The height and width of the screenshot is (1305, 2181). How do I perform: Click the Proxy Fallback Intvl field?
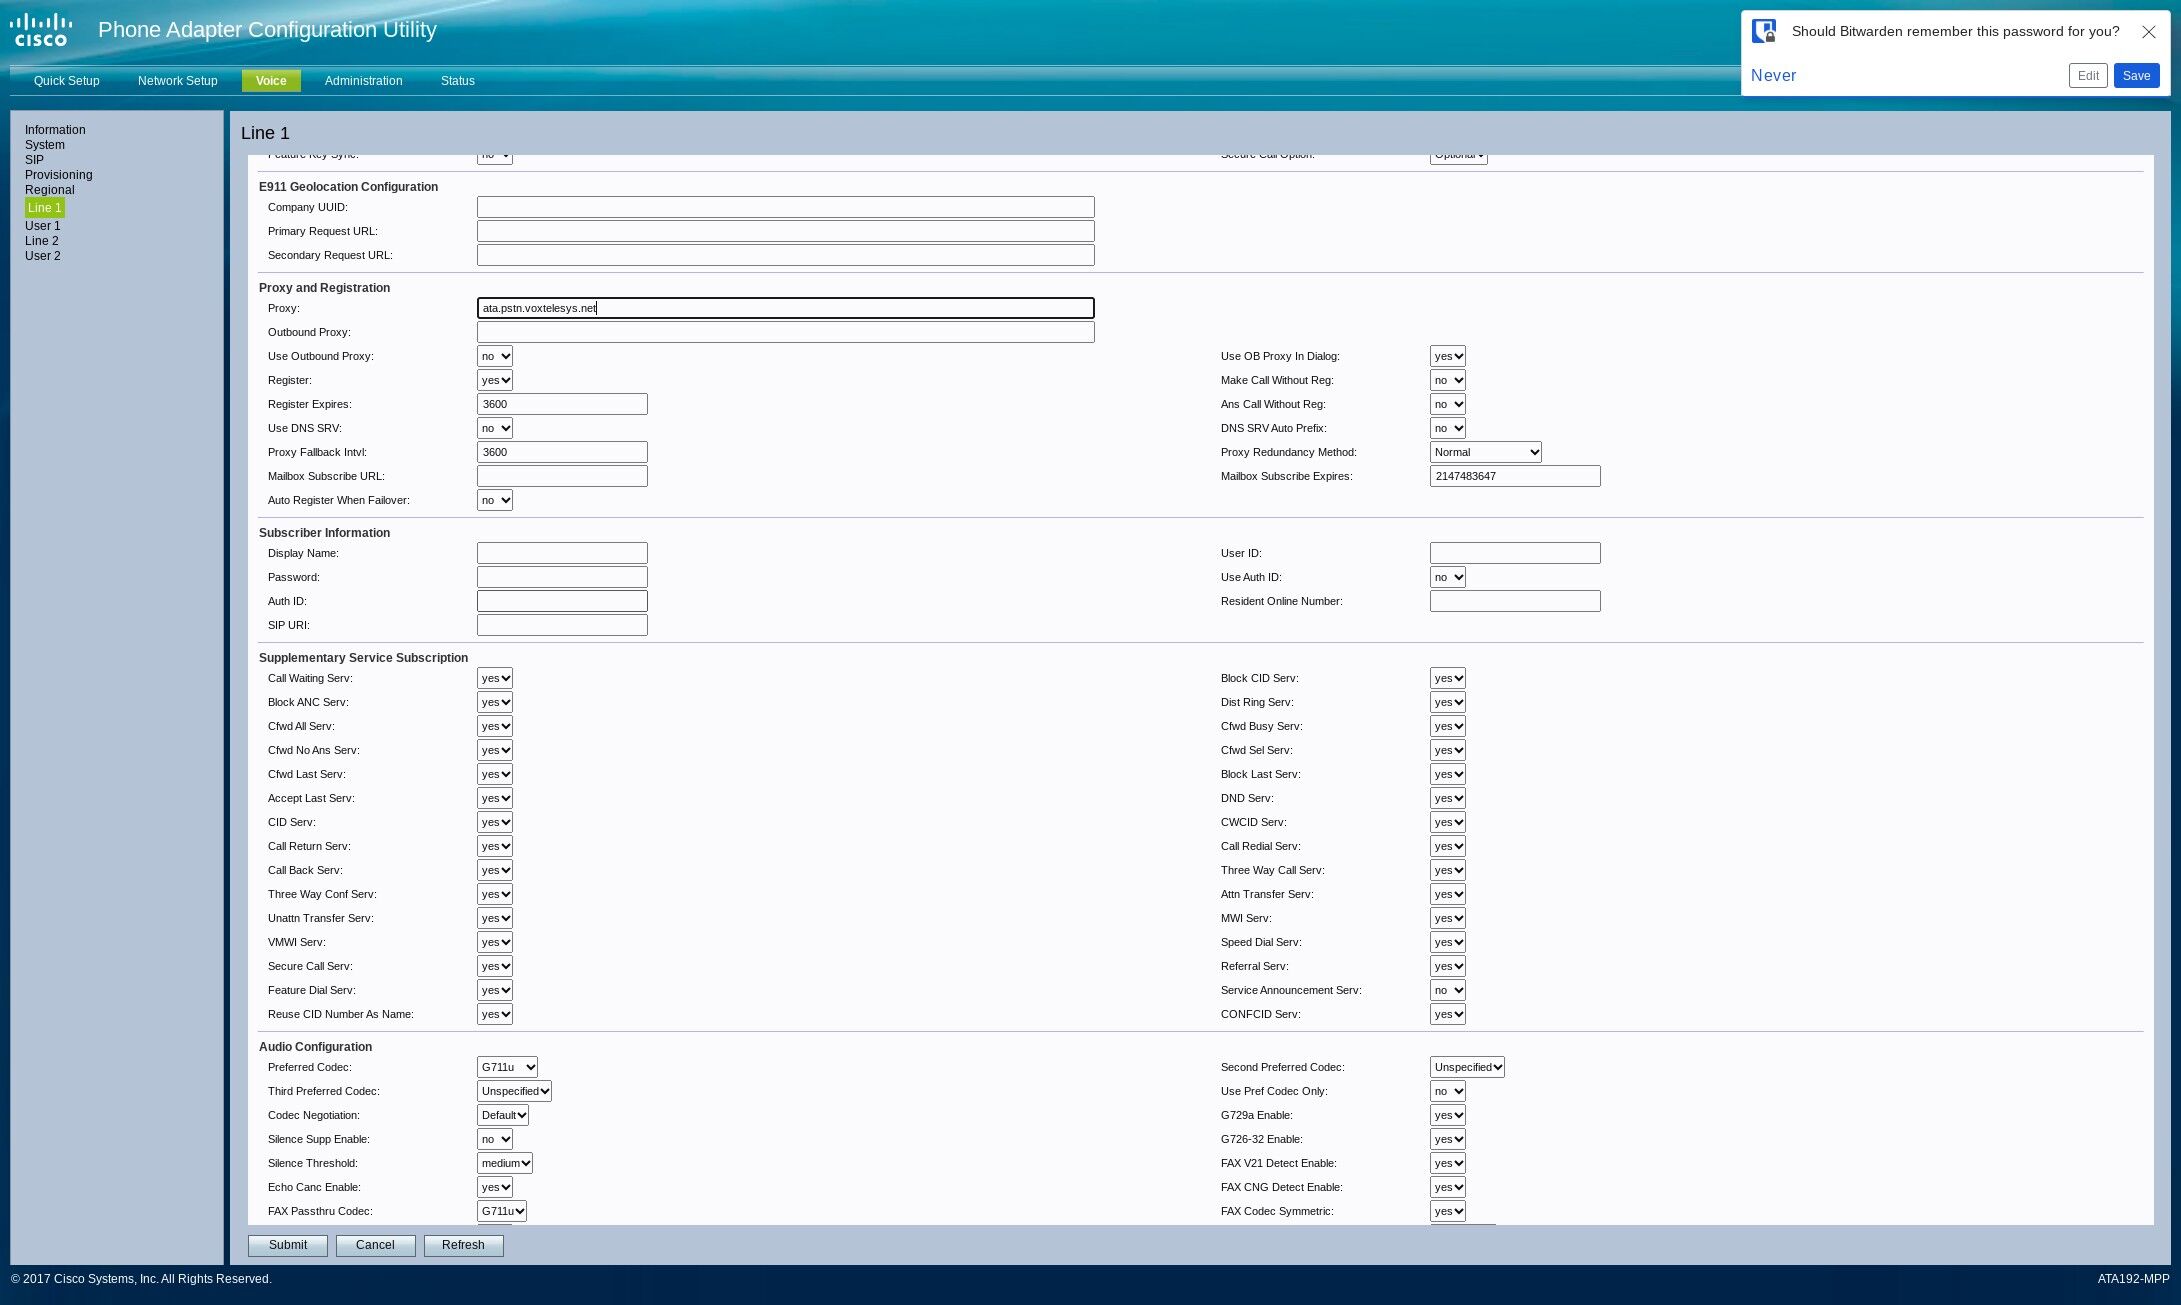point(562,452)
